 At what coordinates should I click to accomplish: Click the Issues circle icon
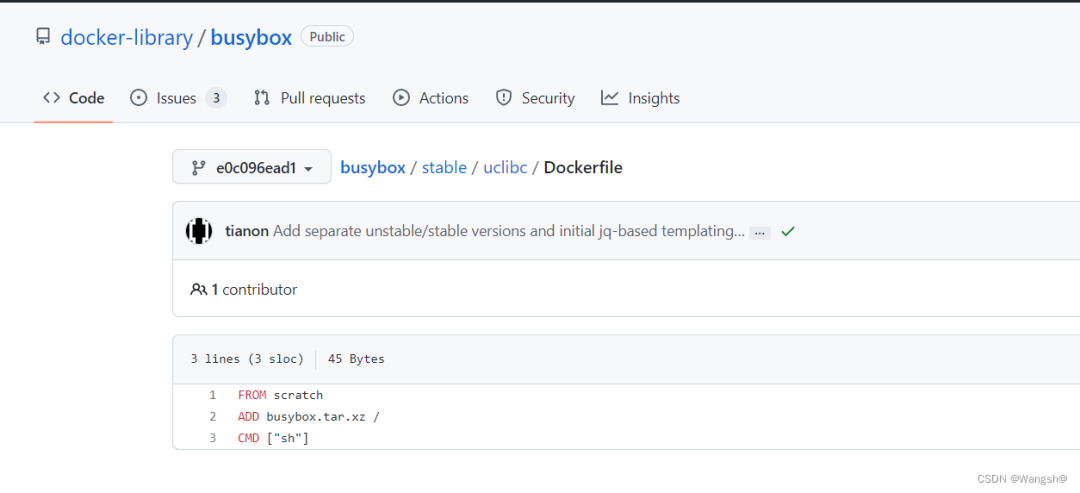tap(138, 98)
